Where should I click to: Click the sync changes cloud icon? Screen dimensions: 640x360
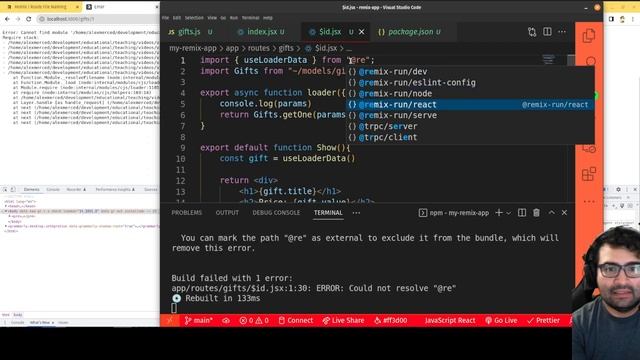[x=226, y=320]
